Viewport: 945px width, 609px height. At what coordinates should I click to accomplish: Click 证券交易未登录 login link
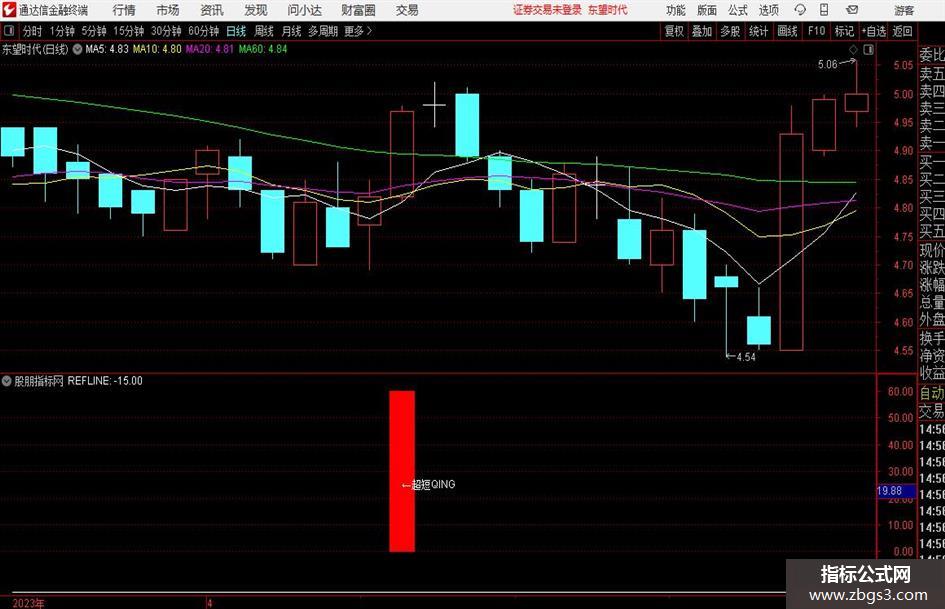coord(547,10)
